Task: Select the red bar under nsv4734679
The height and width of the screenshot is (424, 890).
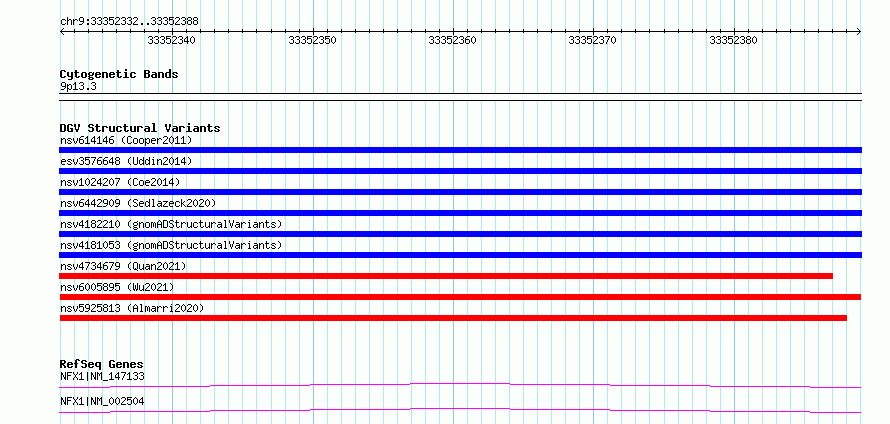Action: point(446,276)
